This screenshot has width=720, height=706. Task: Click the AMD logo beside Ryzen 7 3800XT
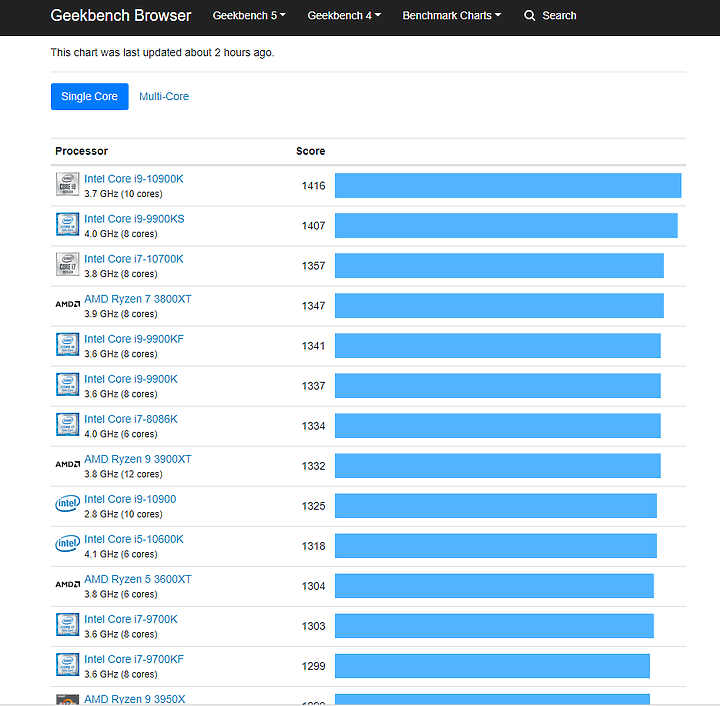[x=68, y=304]
